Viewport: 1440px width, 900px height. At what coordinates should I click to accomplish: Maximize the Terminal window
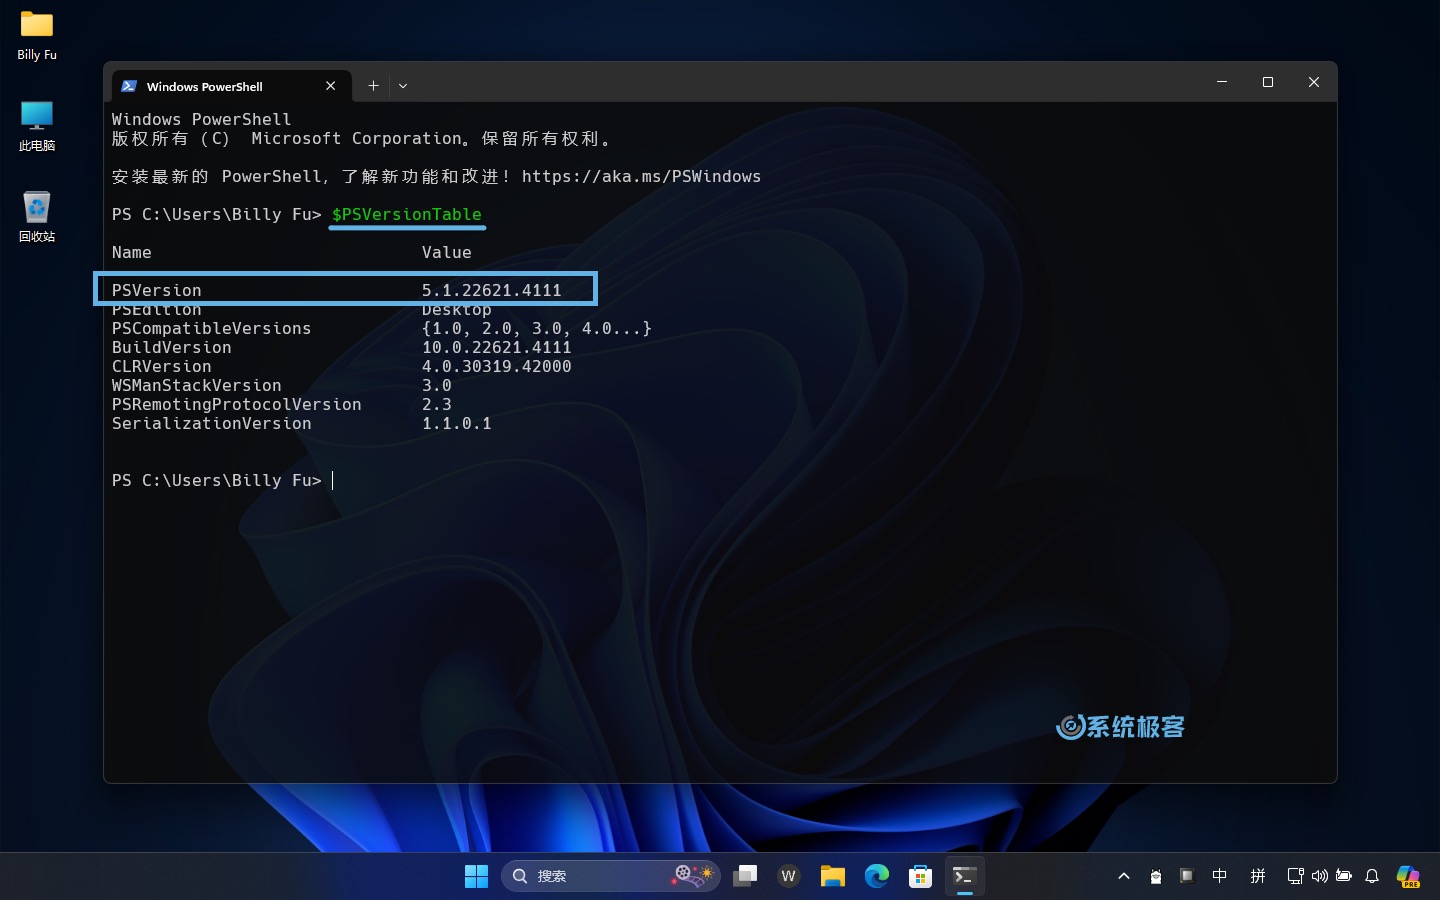1268,82
